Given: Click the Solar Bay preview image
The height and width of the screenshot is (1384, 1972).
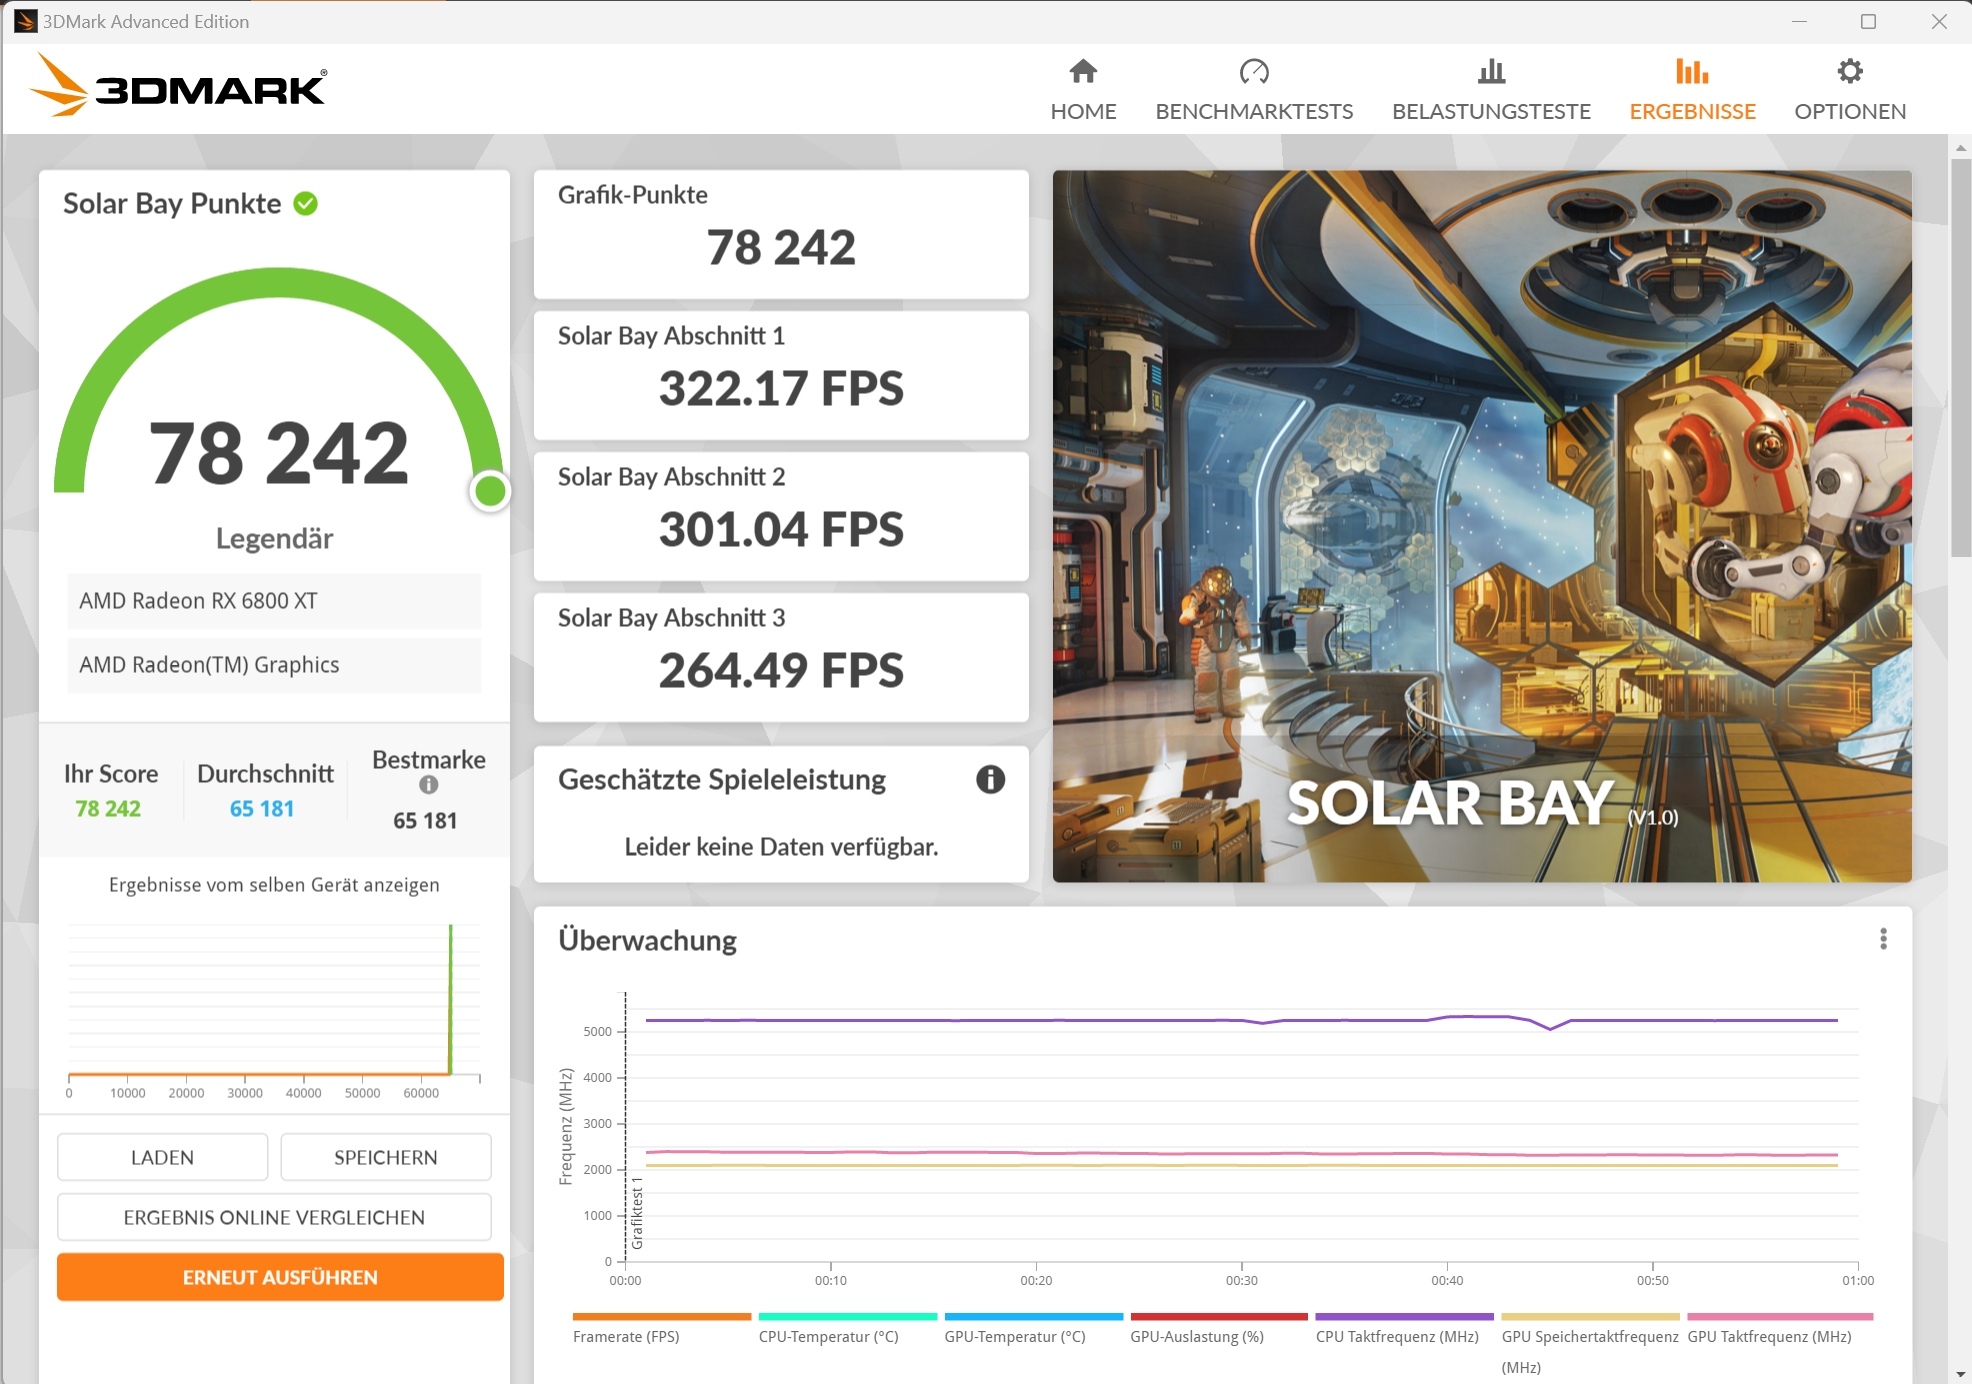Looking at the screenshot, I should [1481, 526].
